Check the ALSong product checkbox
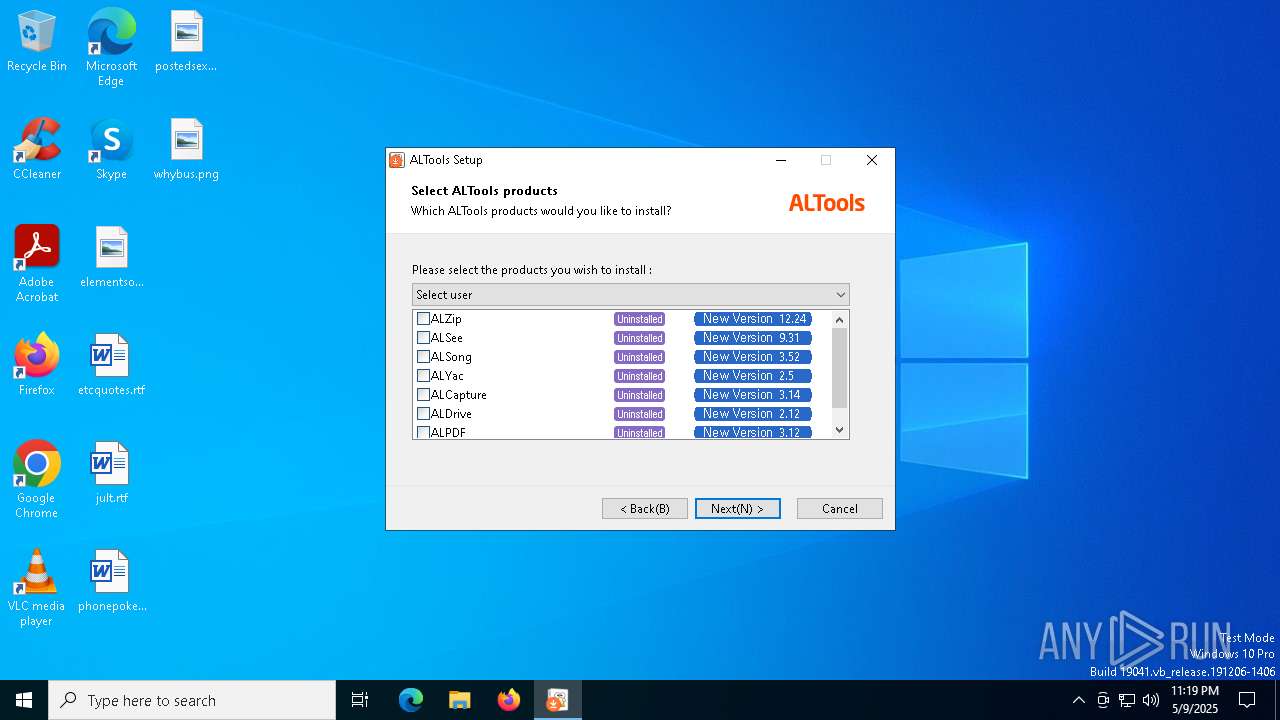Screen dimensions: 1280x720 pos(423,357)
